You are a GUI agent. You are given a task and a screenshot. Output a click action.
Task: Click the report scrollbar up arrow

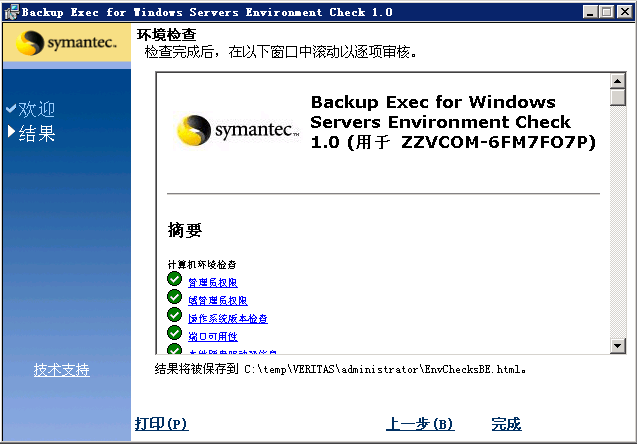pos(618,82)
